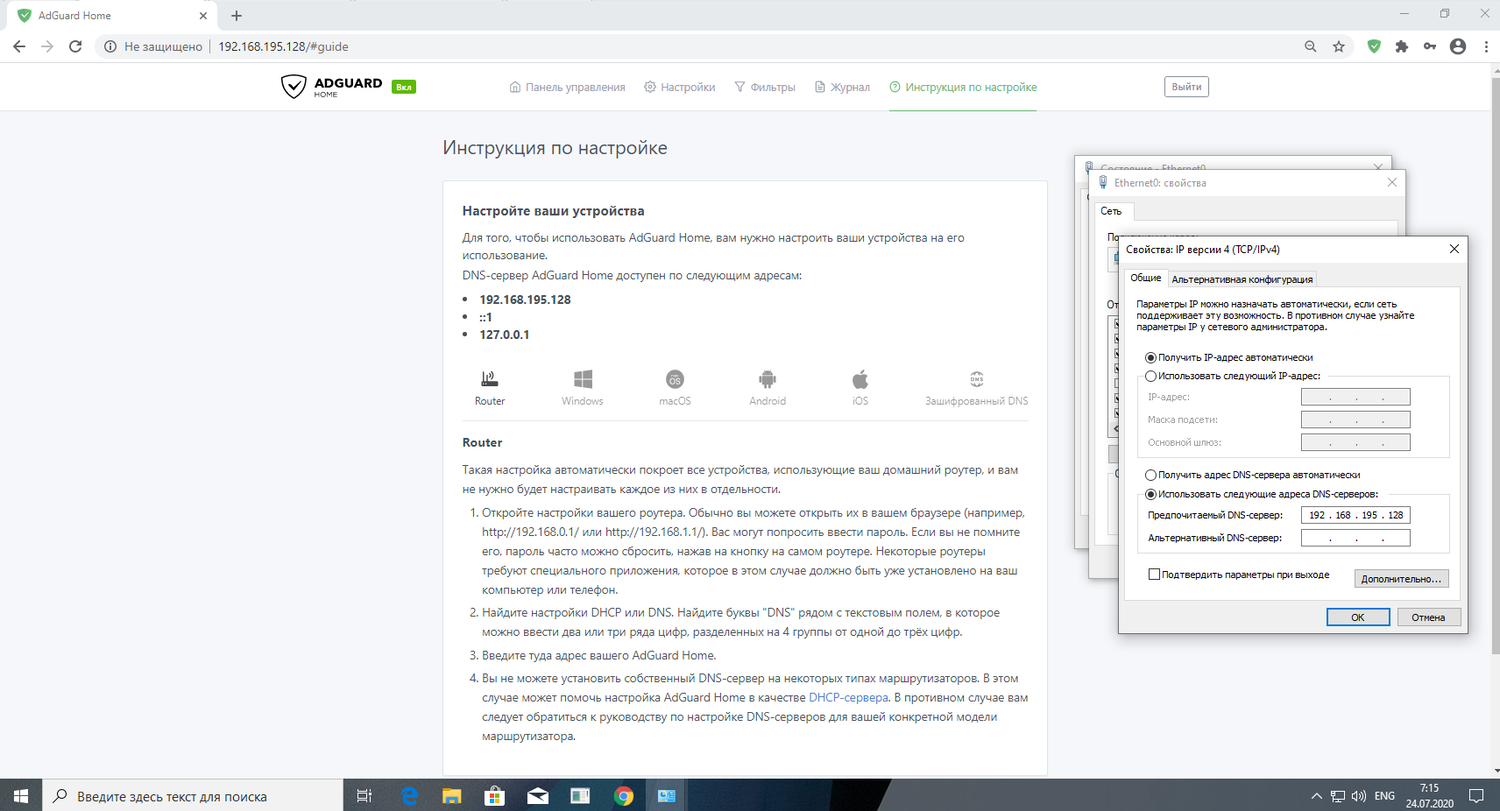Click the preferred DNS server field
The image size is (1500, 811).
(x=1355, y=515)
